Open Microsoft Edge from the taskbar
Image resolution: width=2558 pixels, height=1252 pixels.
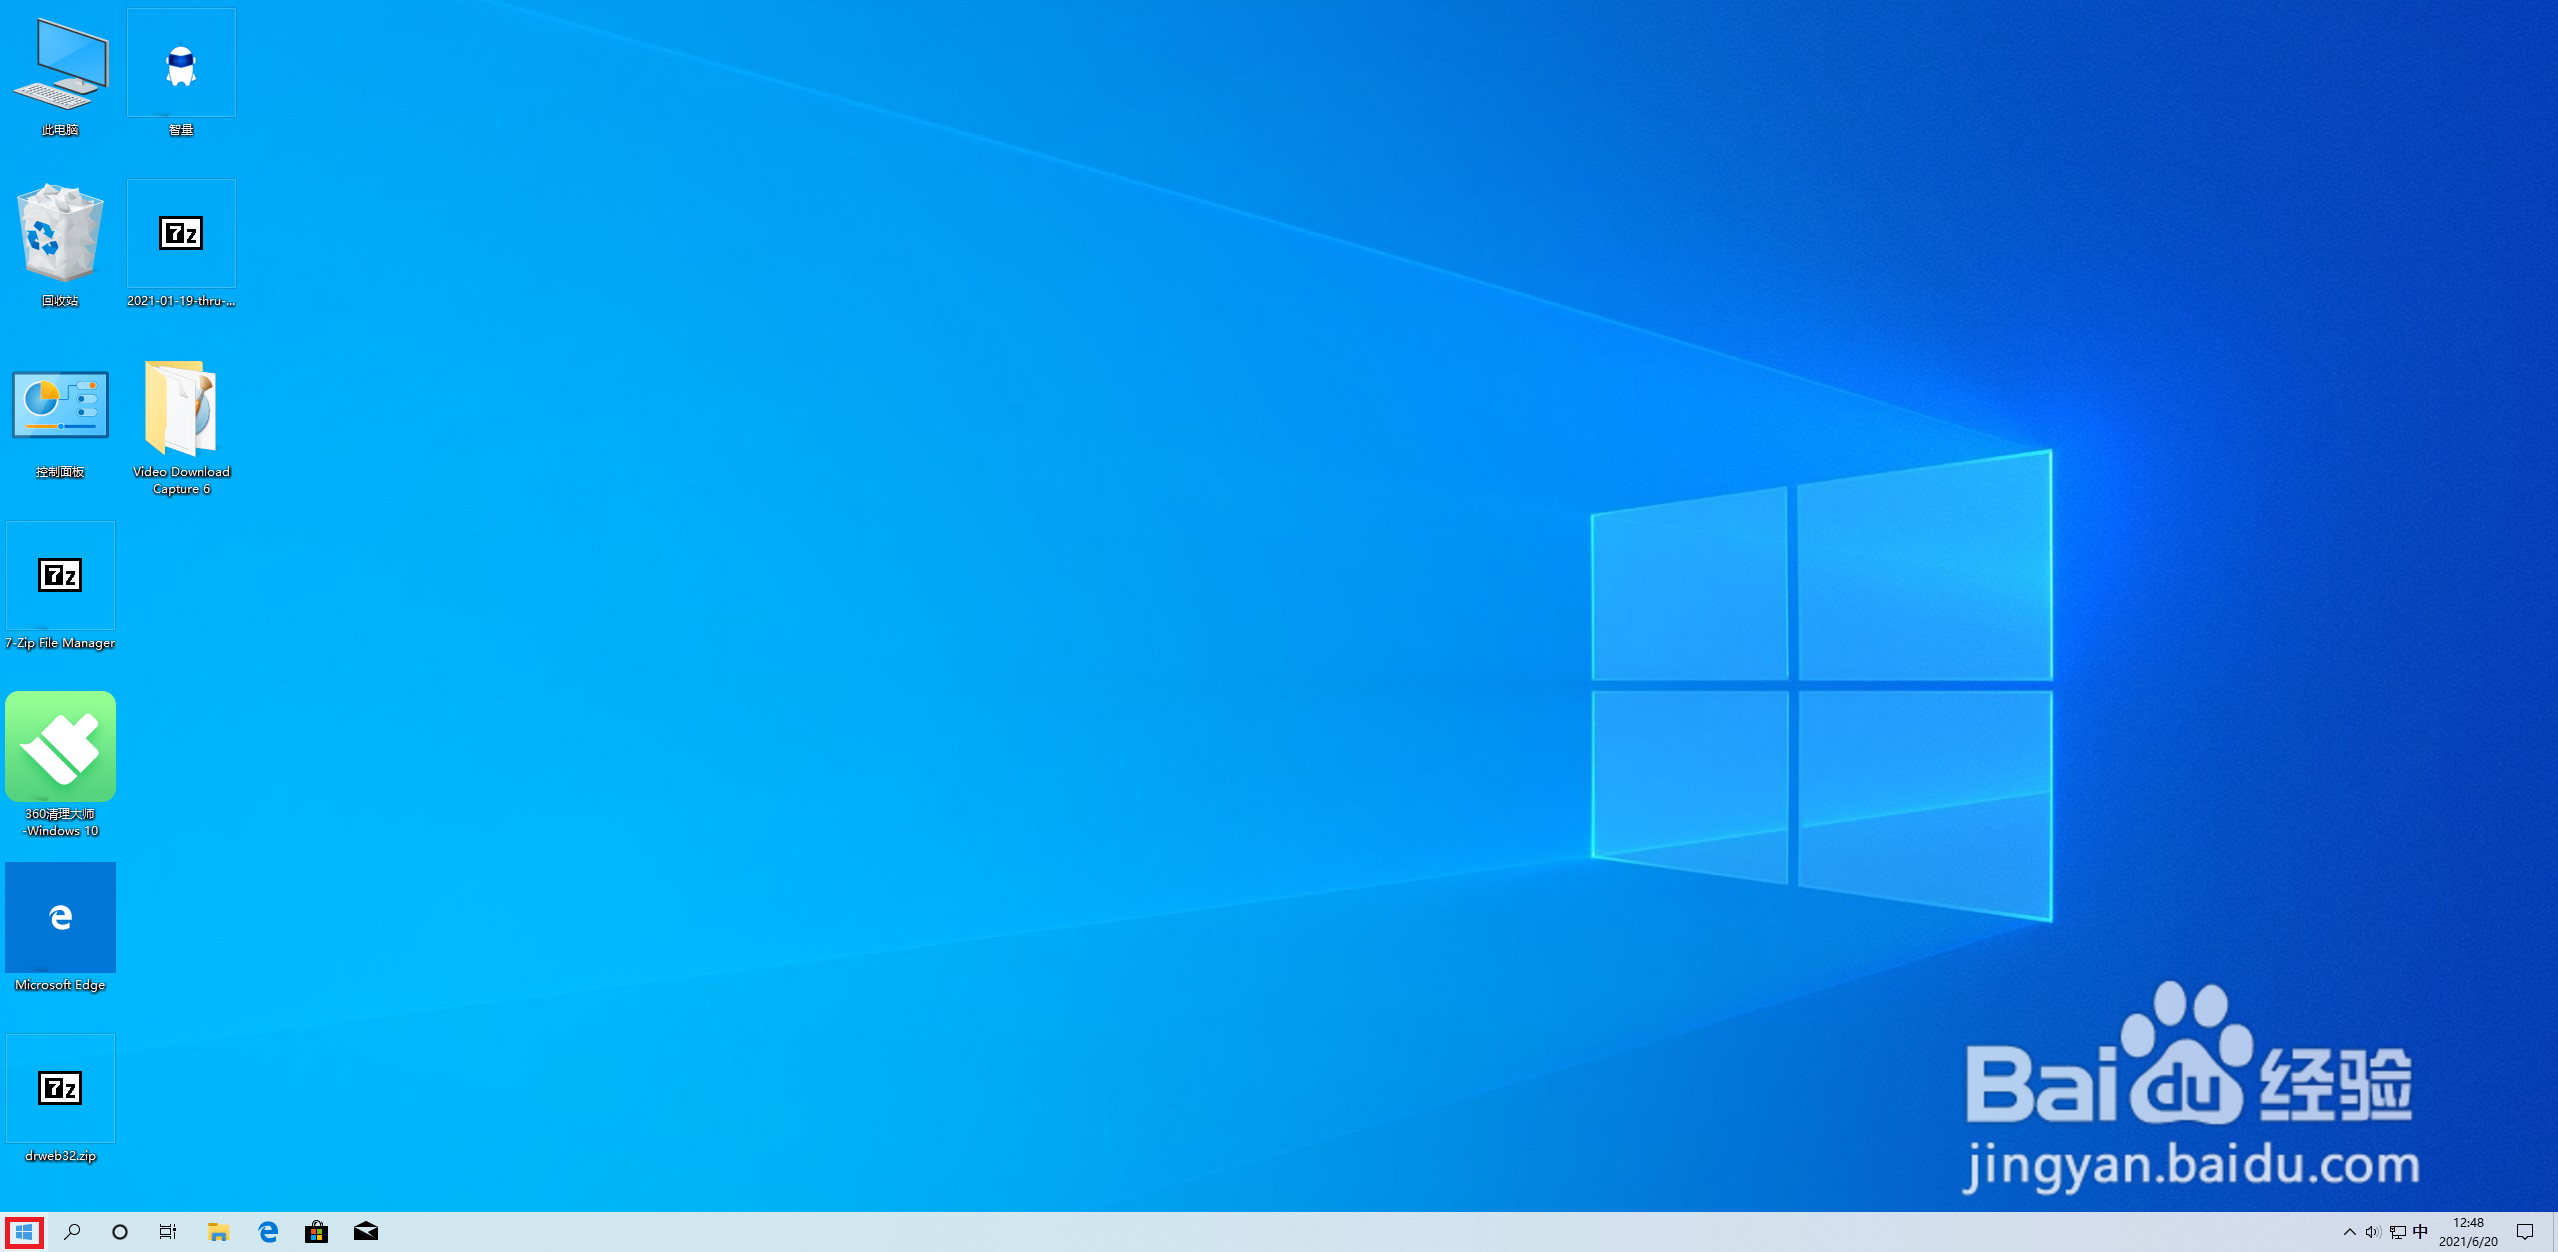tap(268, 1232)
